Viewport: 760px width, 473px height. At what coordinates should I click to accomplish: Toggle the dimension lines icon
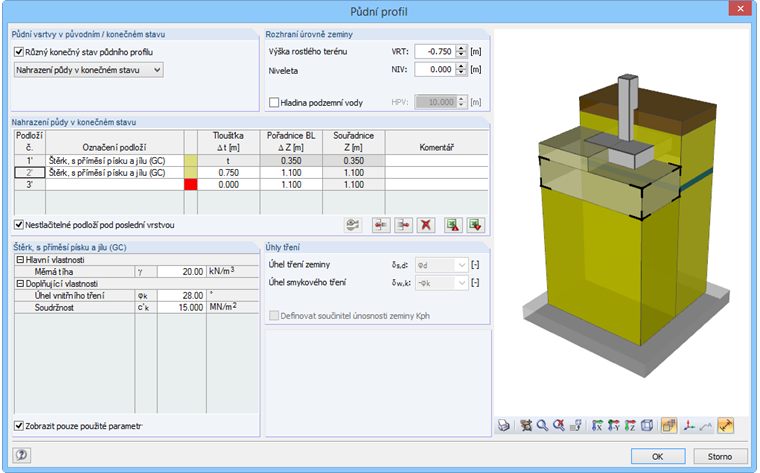pos(726,426)
